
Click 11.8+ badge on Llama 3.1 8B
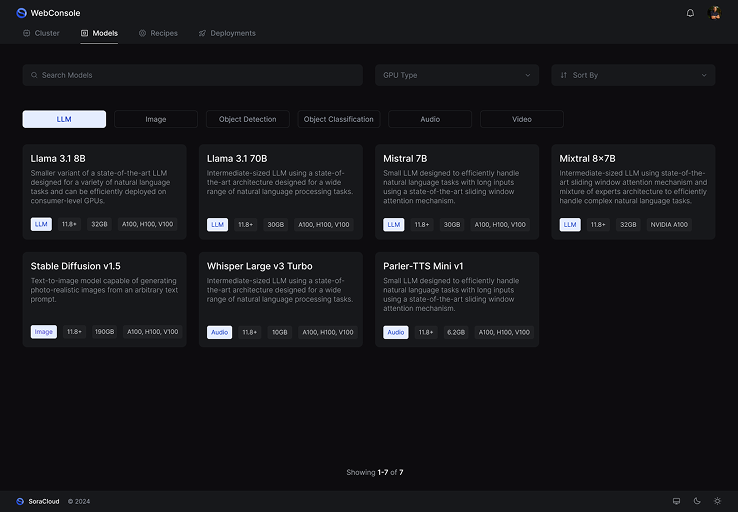pyautogui.click(x=69, y=224)
